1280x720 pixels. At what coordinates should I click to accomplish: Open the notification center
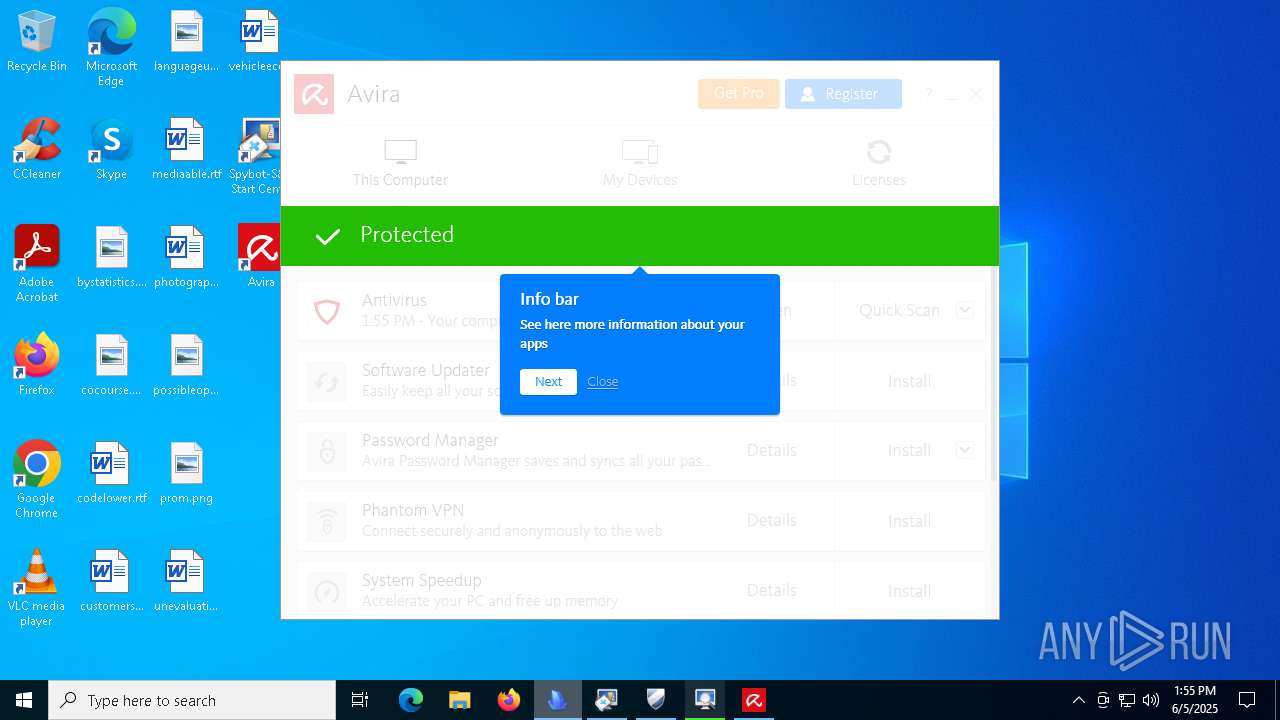[x=1247, y=700]
